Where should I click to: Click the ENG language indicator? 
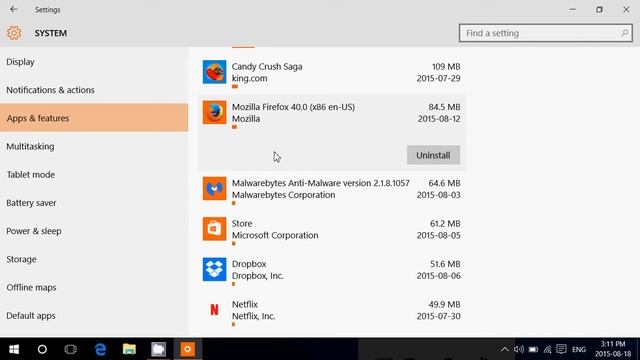pyautogui.click(x=579, y=350)
